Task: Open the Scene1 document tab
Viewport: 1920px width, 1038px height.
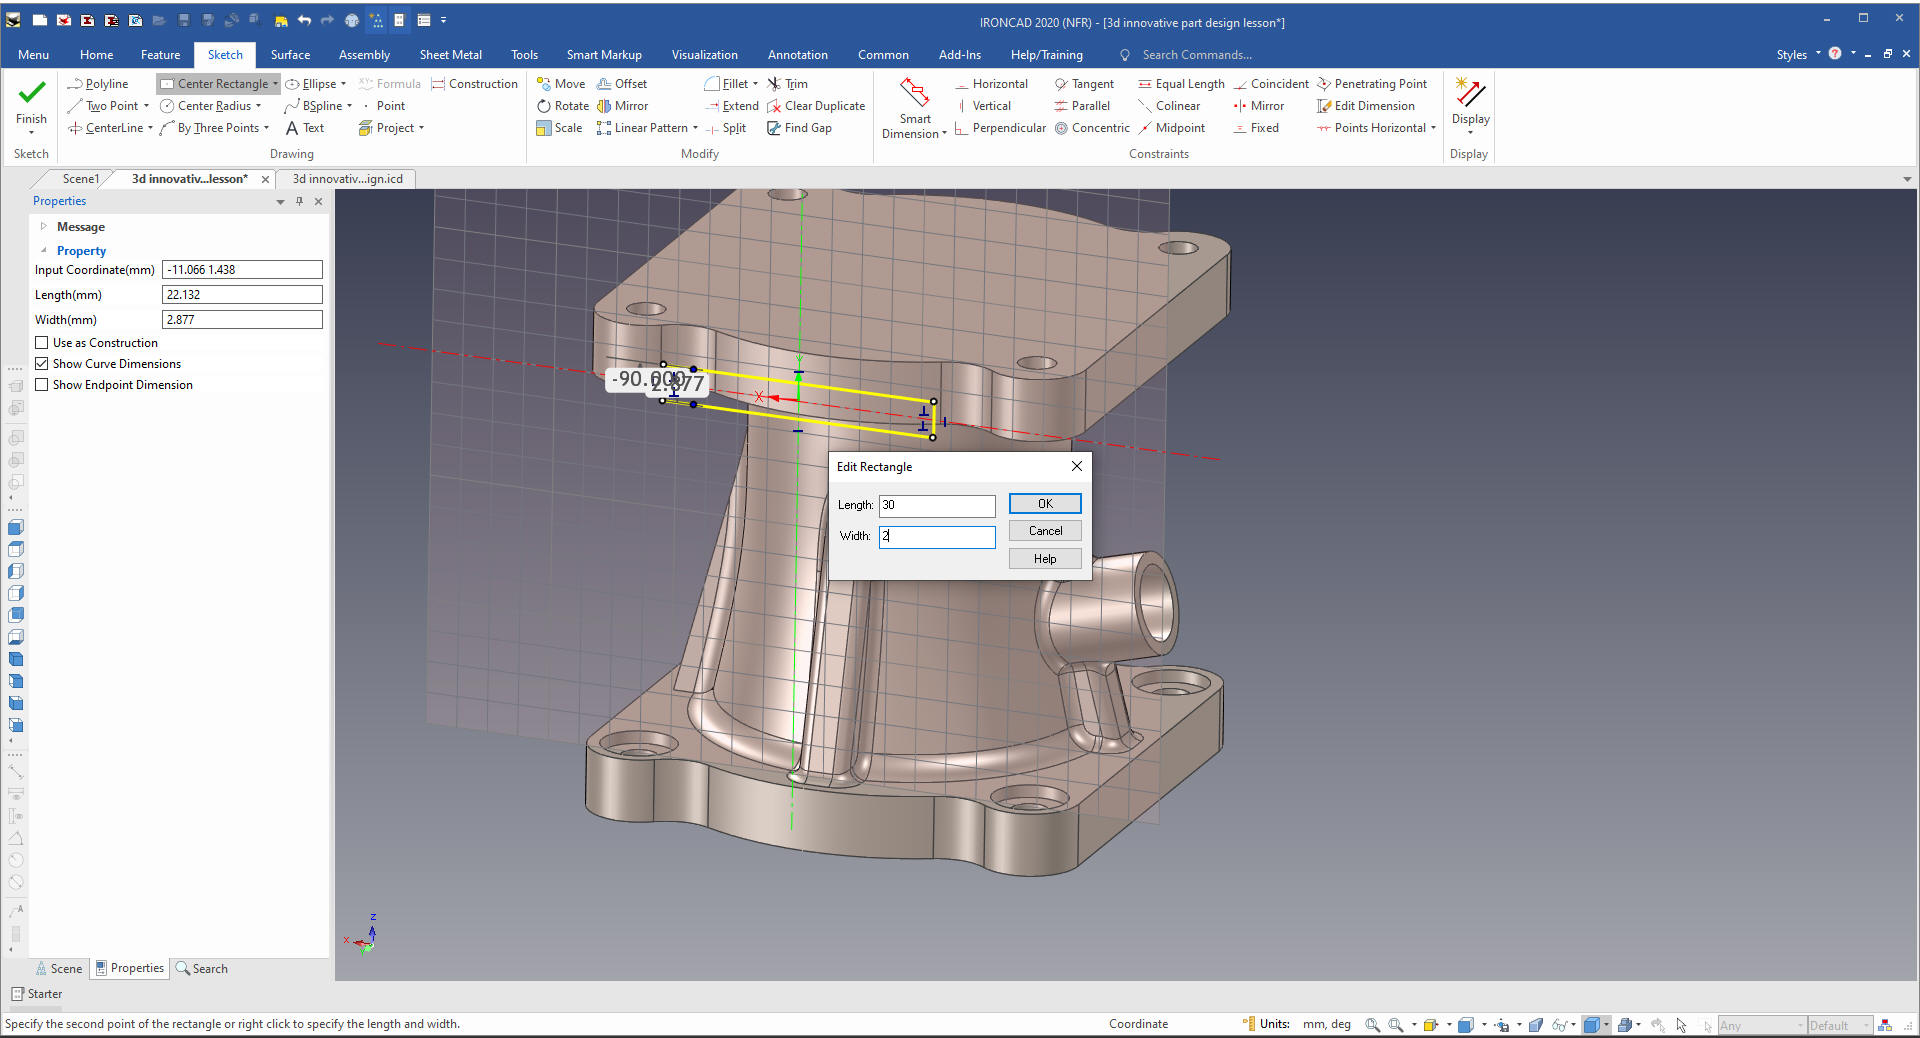Action: [80, 179]
